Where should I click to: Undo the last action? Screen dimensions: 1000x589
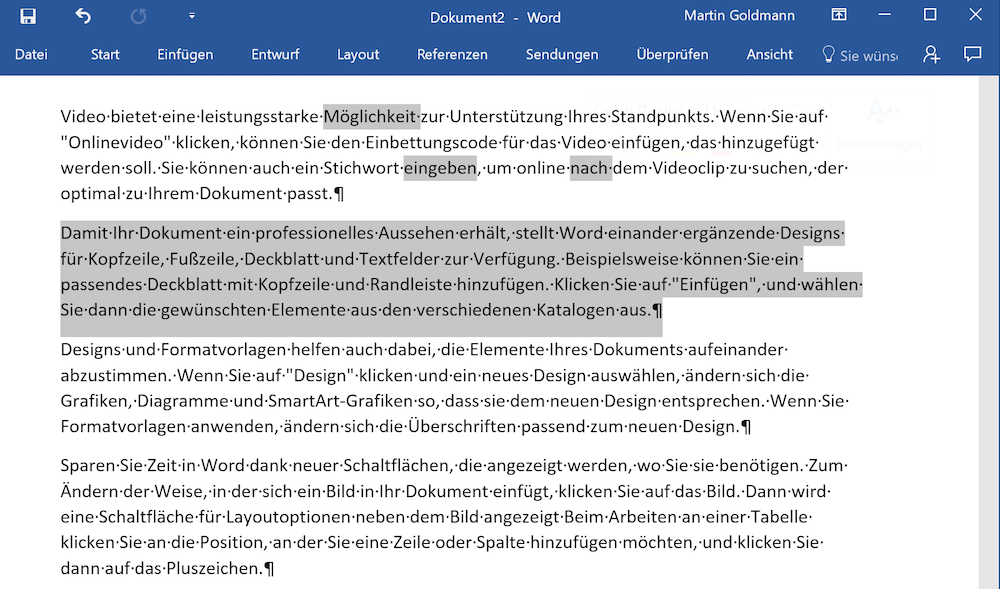[x=83, y=17]
